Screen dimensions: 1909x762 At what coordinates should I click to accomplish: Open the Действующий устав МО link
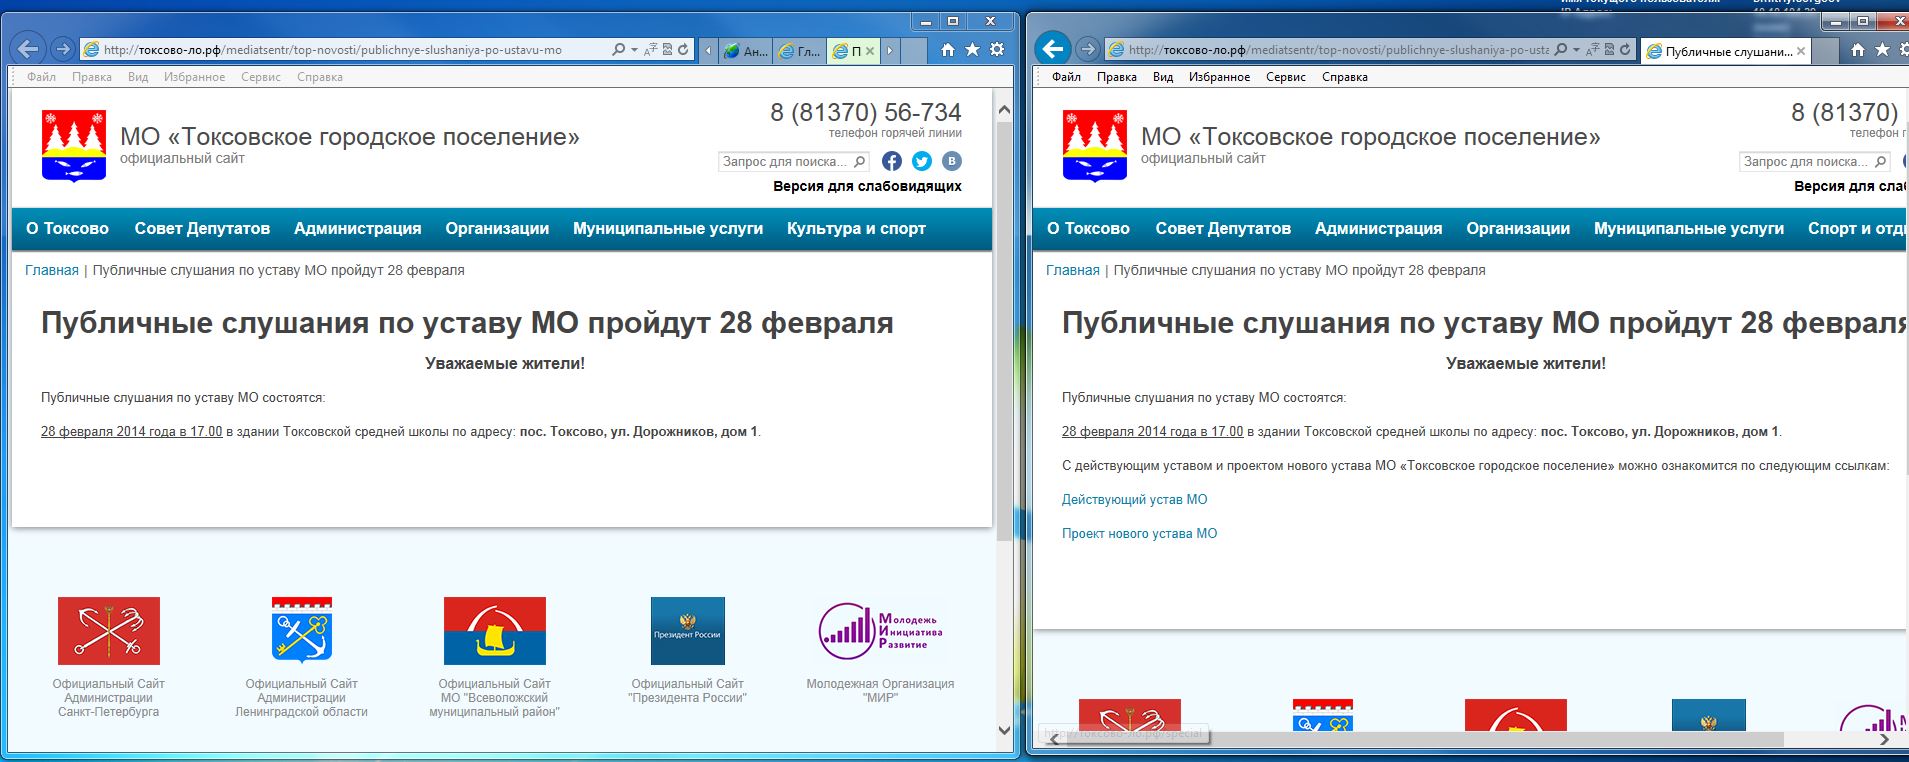click(x=1134, y=500)
